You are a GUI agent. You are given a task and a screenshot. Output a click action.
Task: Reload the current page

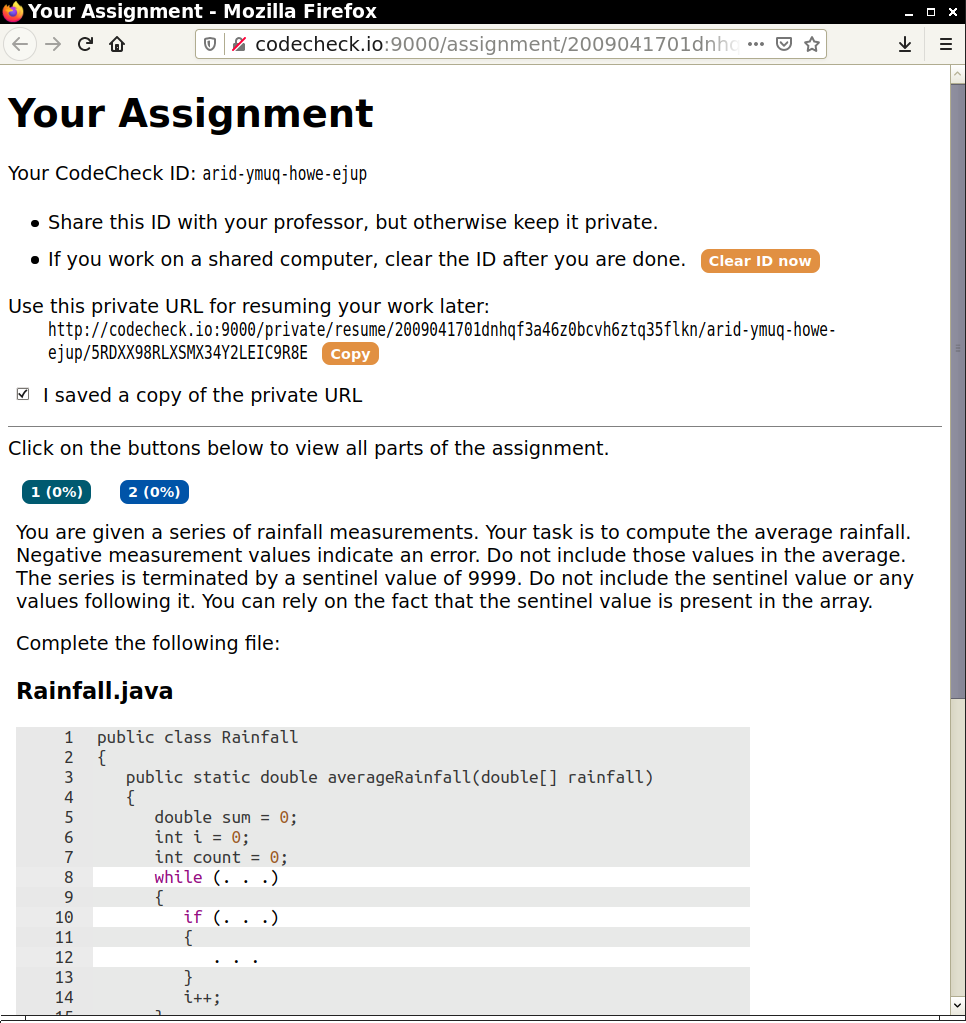[x=86, y=44]
